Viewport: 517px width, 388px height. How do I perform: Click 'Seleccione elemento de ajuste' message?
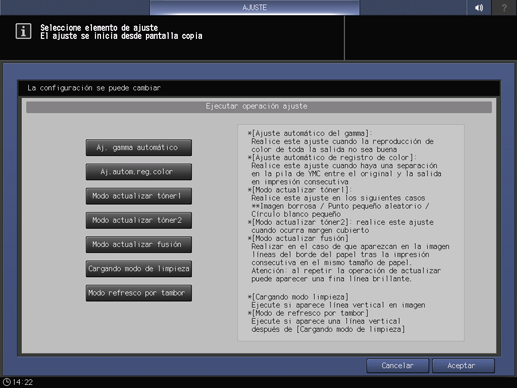point(99,28)
